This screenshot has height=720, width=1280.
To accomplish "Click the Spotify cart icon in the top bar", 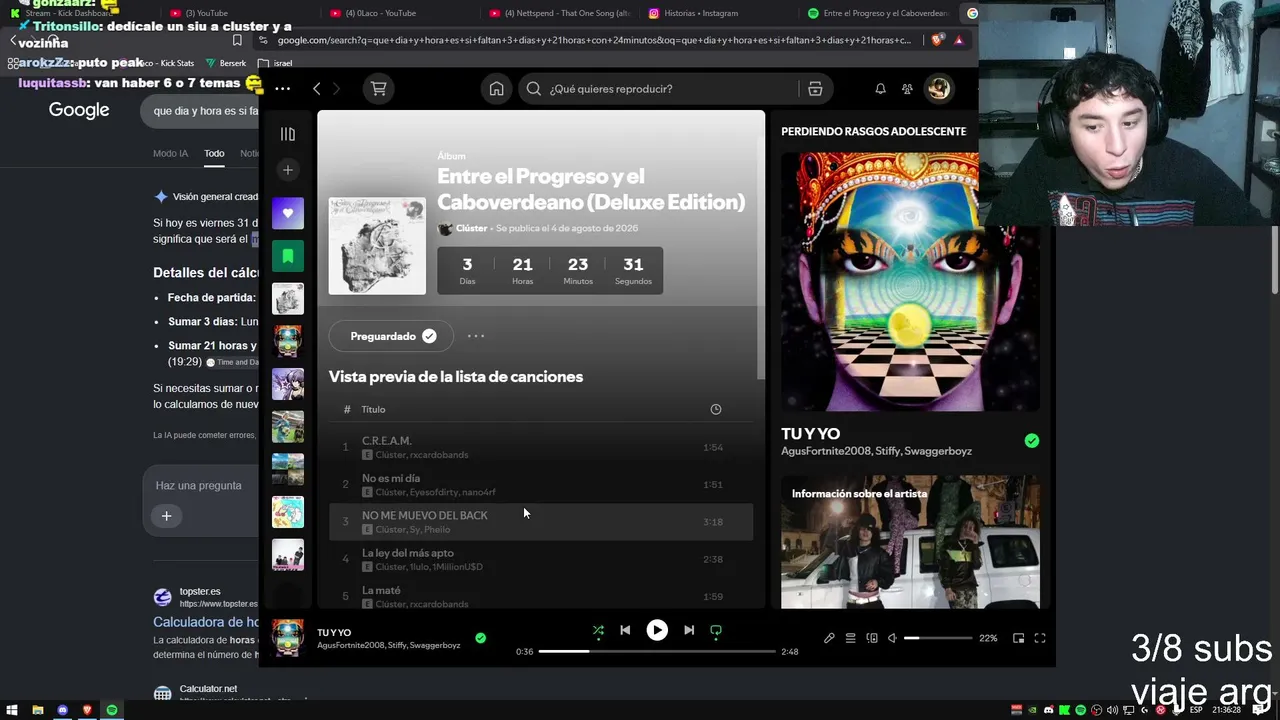I will (378, 89).
